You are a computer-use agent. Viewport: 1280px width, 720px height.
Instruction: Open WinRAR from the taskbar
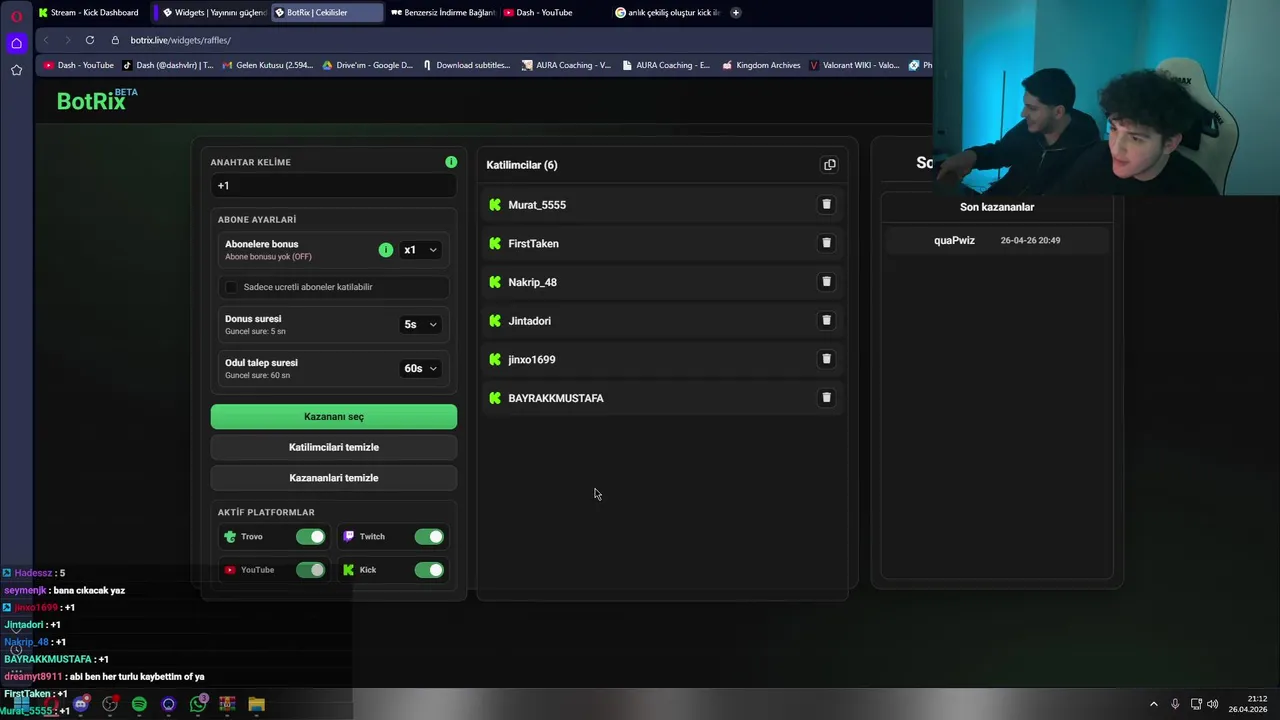pyautogui.click(x=227, y=704)
